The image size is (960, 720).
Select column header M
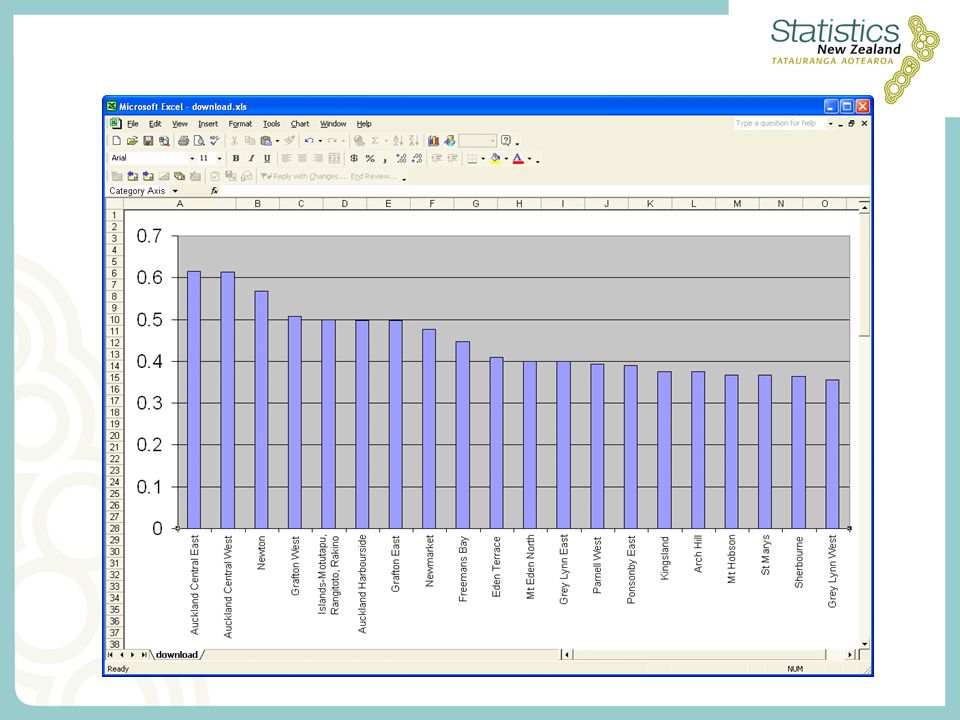(737, 204)
